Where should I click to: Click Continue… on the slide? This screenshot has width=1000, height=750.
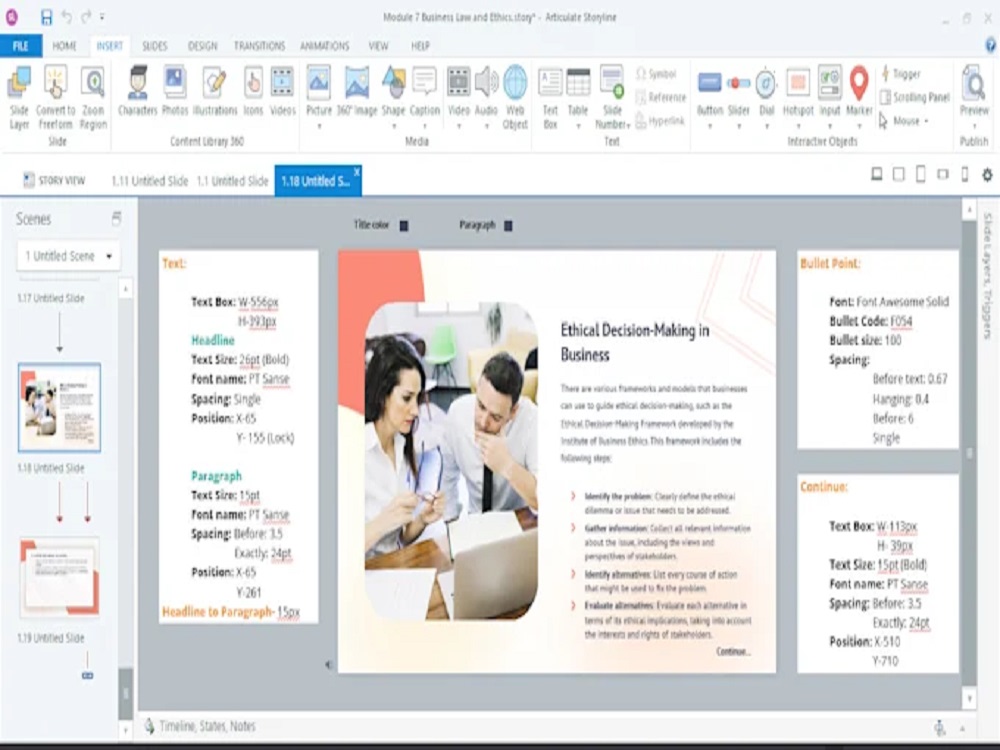733,651
